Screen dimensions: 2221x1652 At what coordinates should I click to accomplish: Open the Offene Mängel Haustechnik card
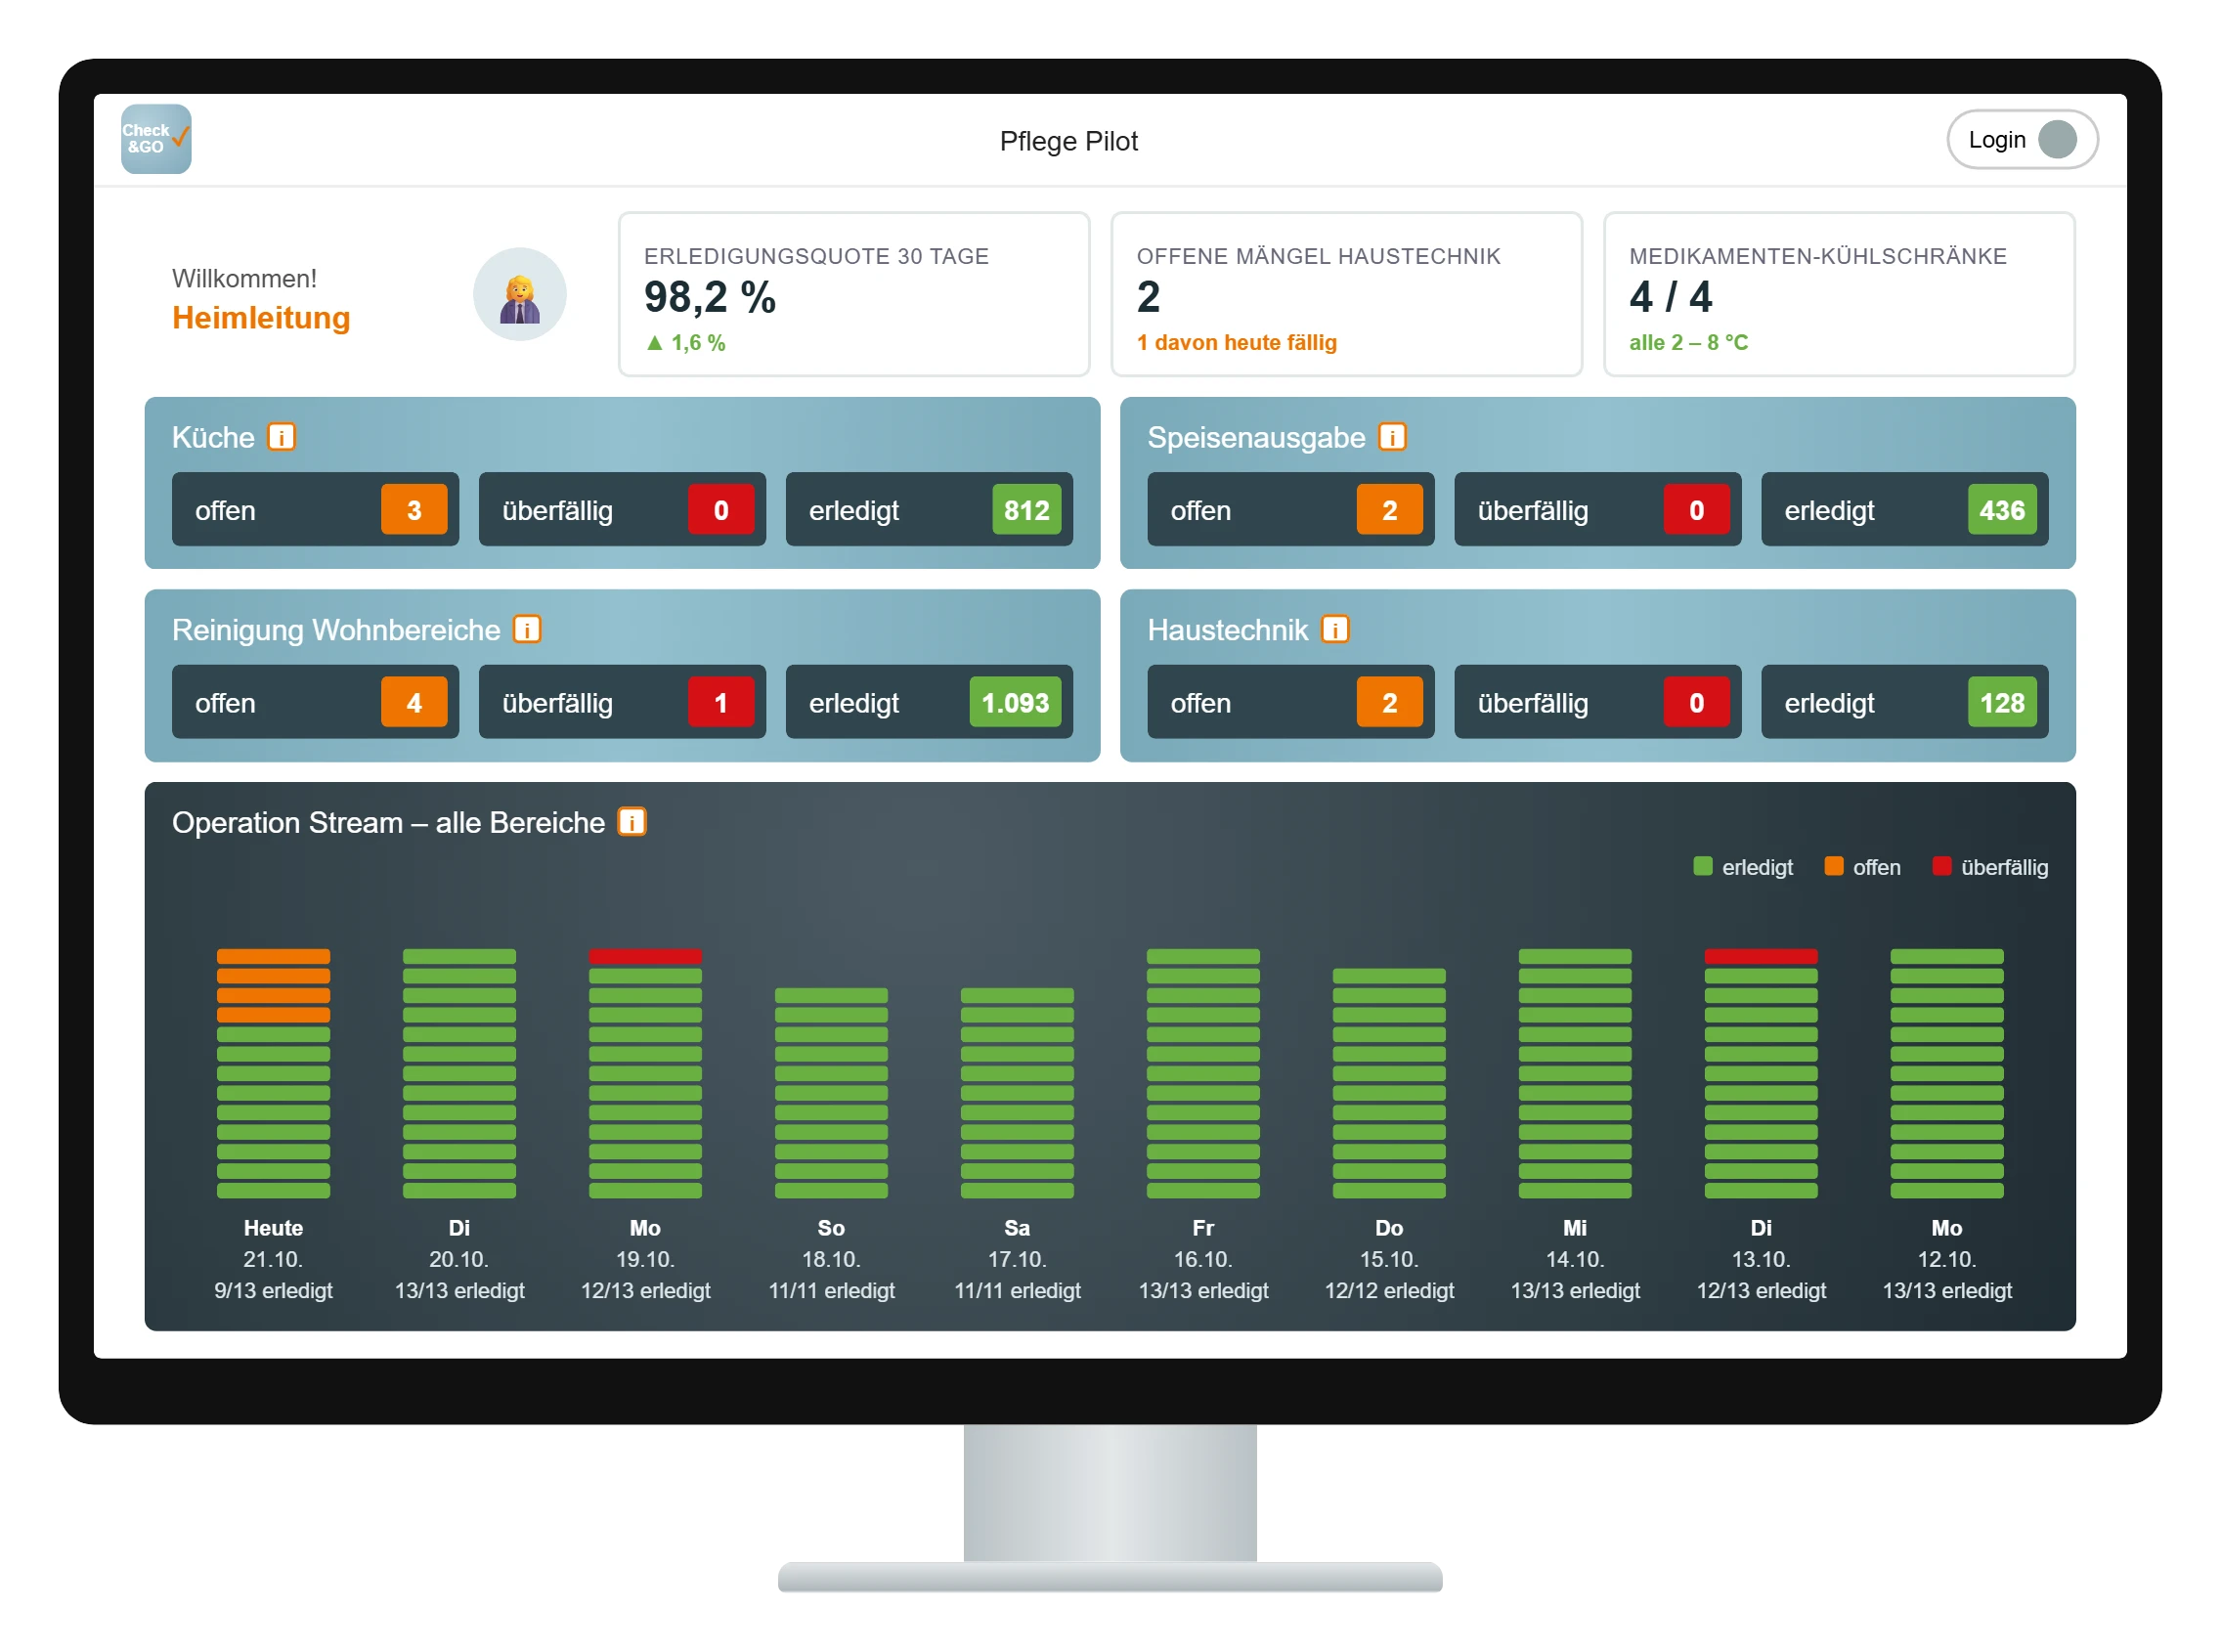click(1347, 294)
